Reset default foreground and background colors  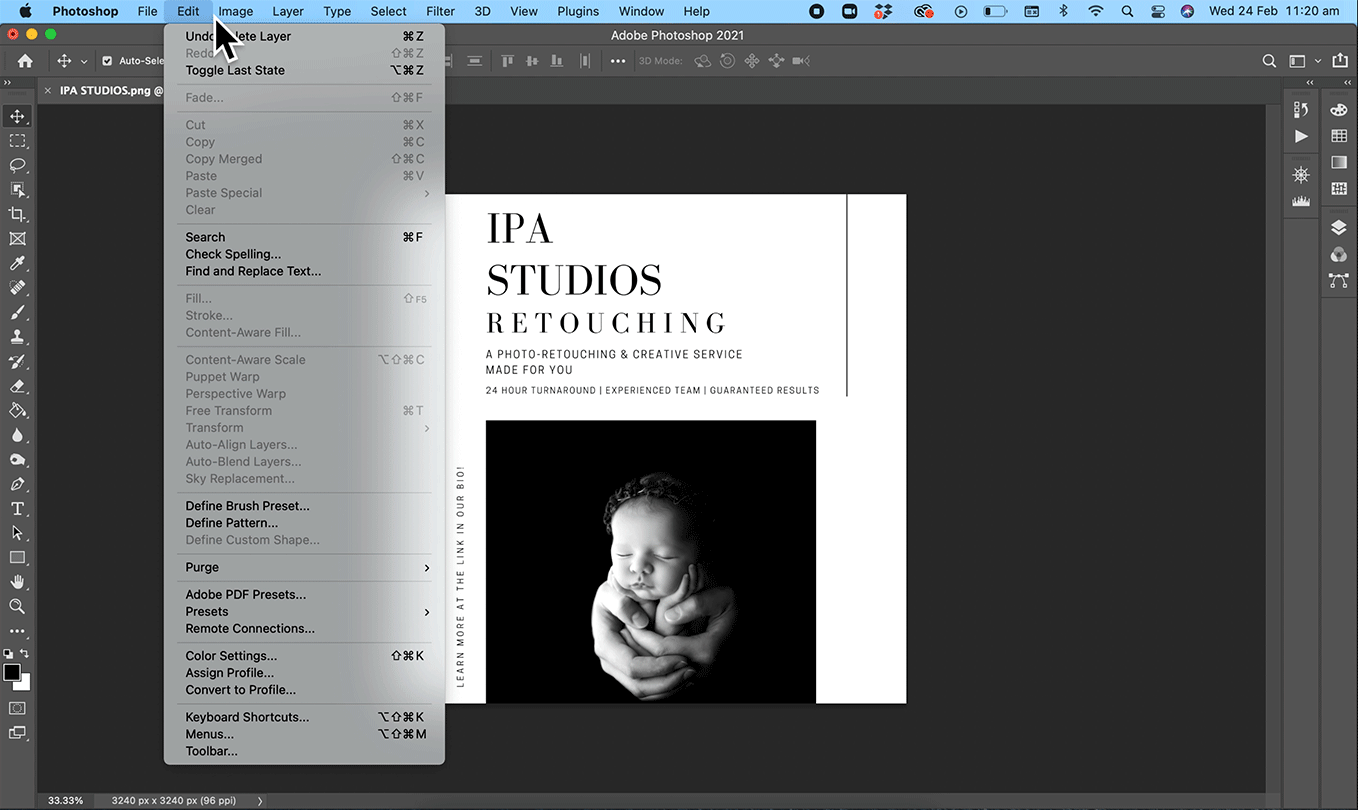click(x=8, y=654)
